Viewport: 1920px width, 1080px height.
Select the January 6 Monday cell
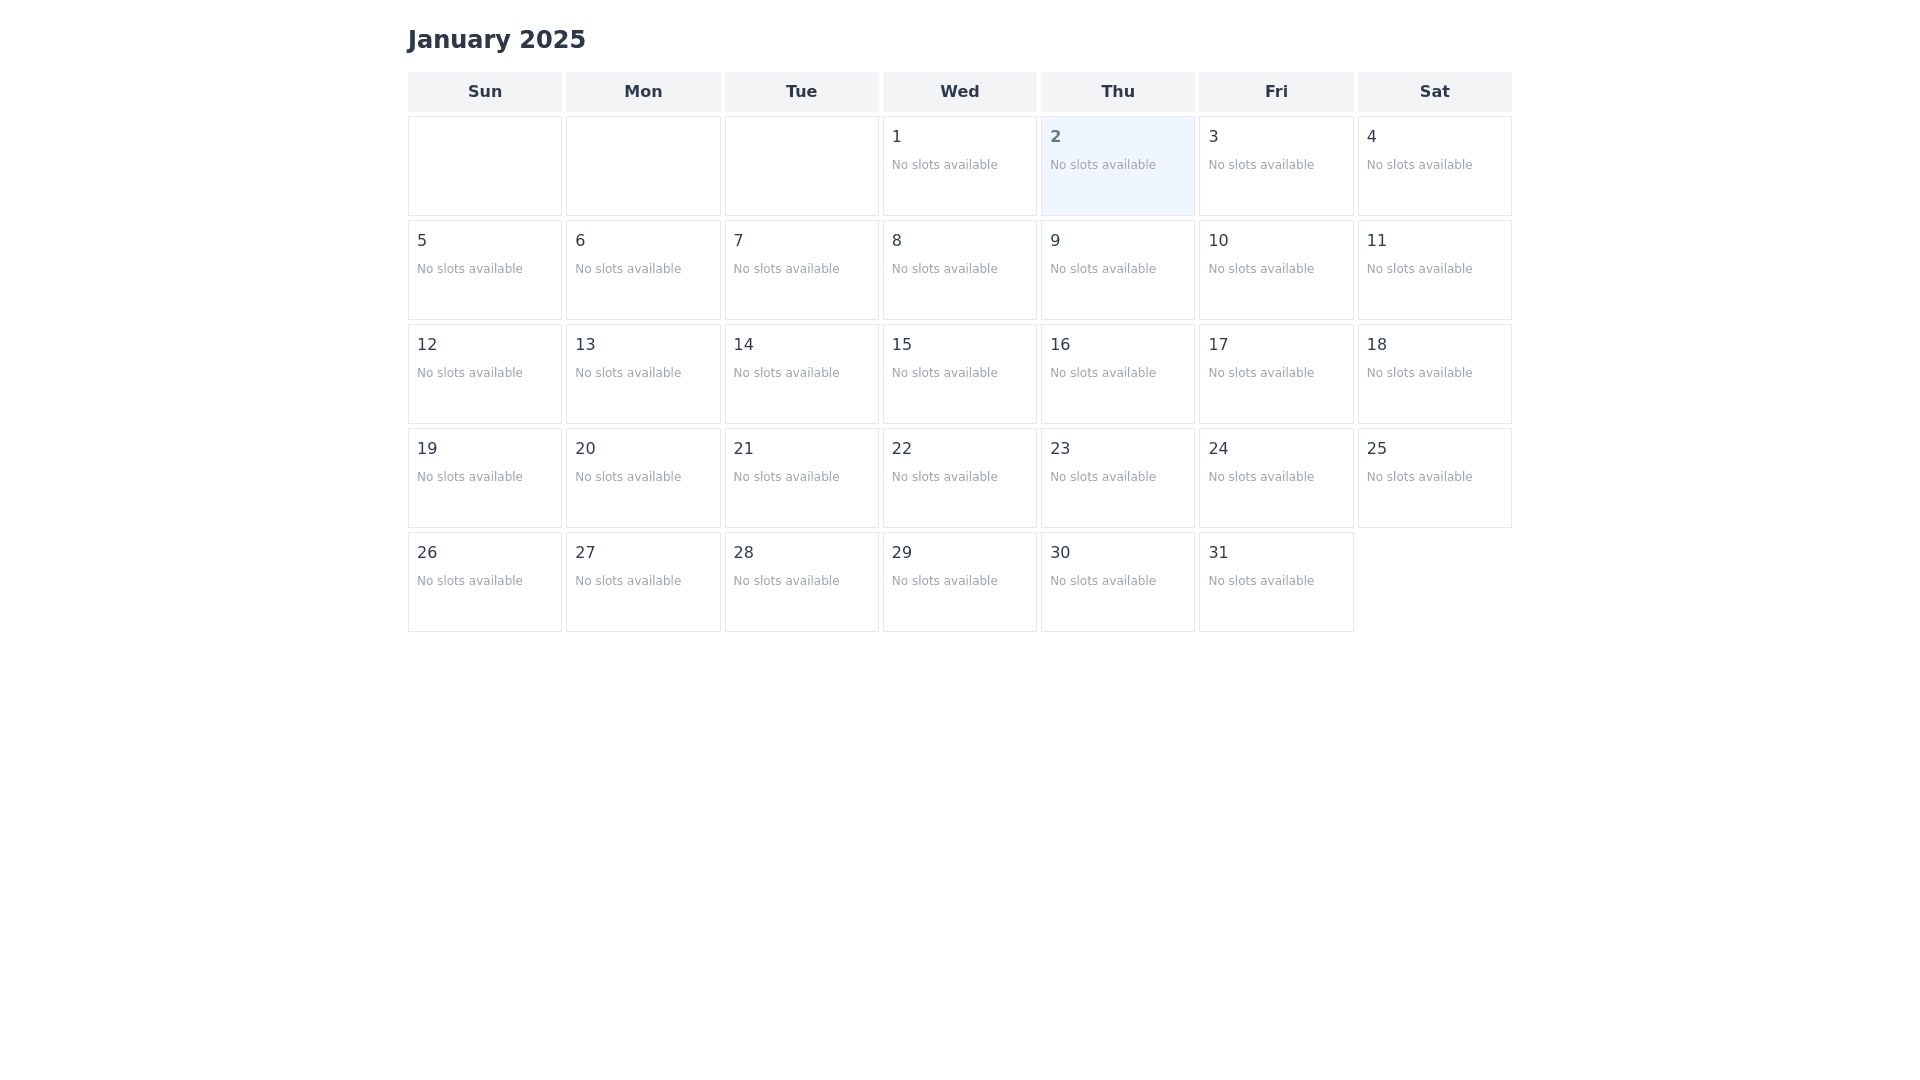click(x=643, y=270)
